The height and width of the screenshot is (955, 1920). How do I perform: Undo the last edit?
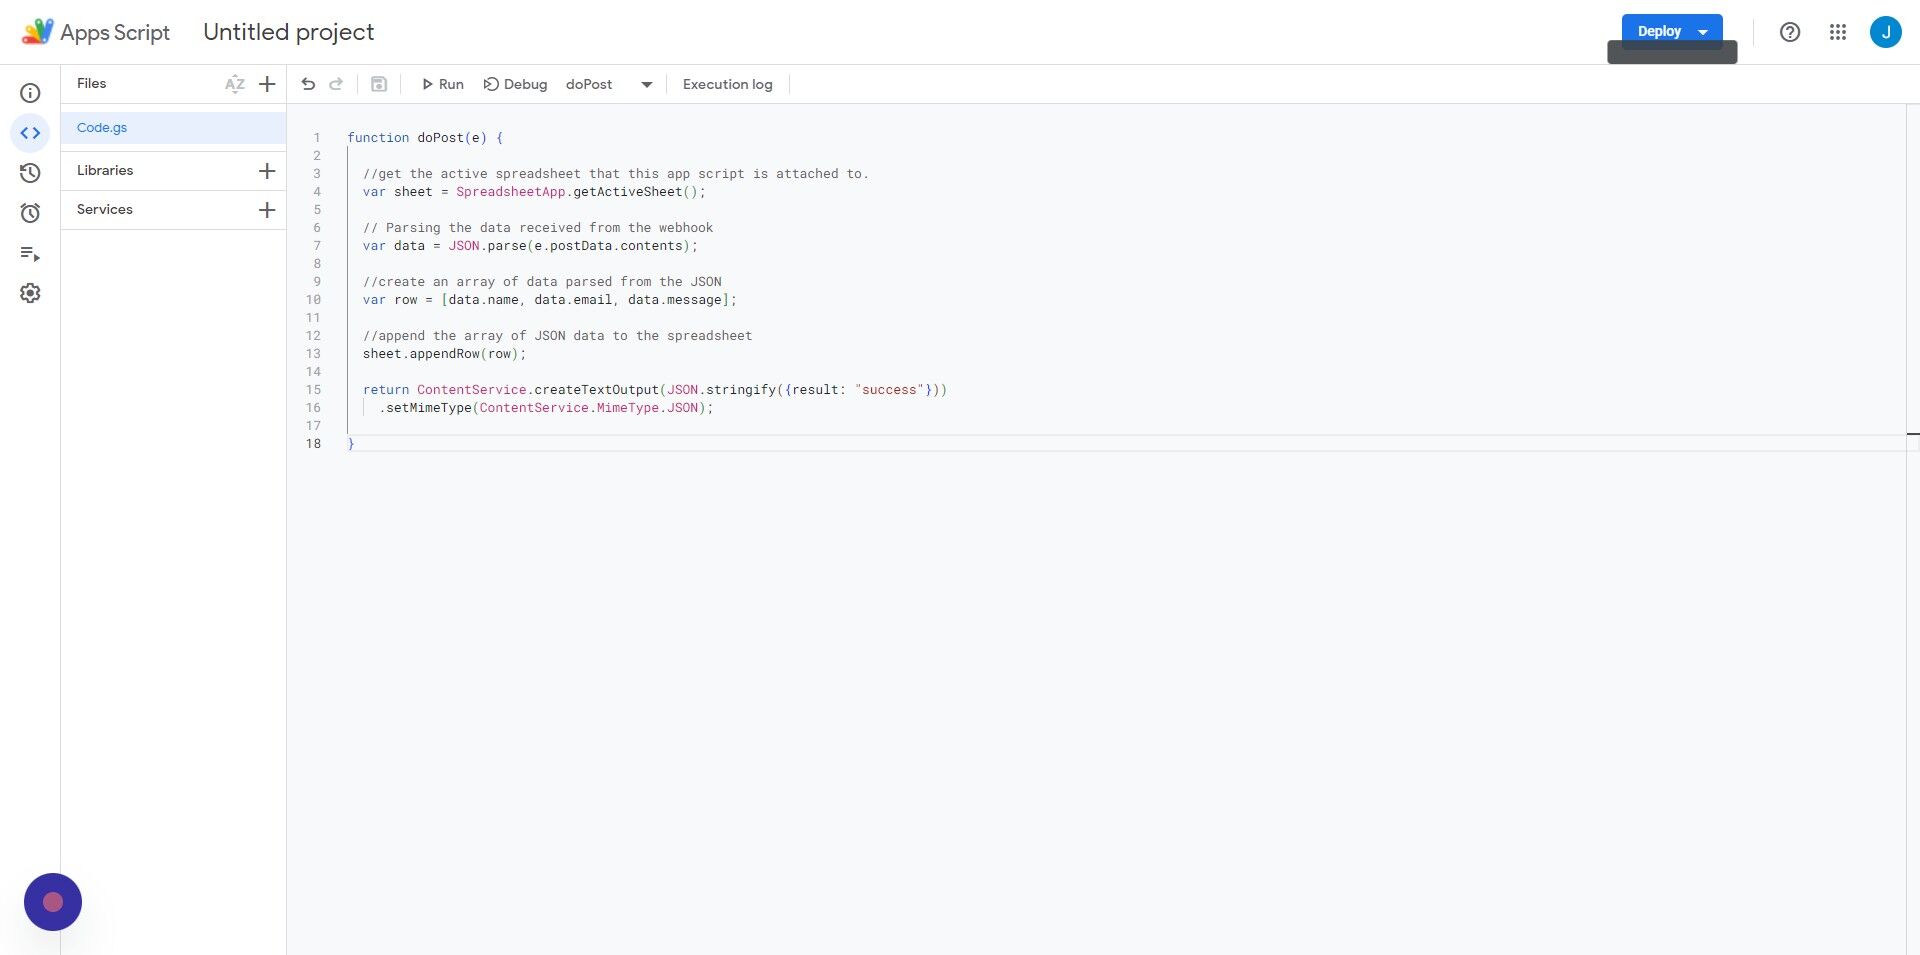pyautogui.click(x=308, y=84)
